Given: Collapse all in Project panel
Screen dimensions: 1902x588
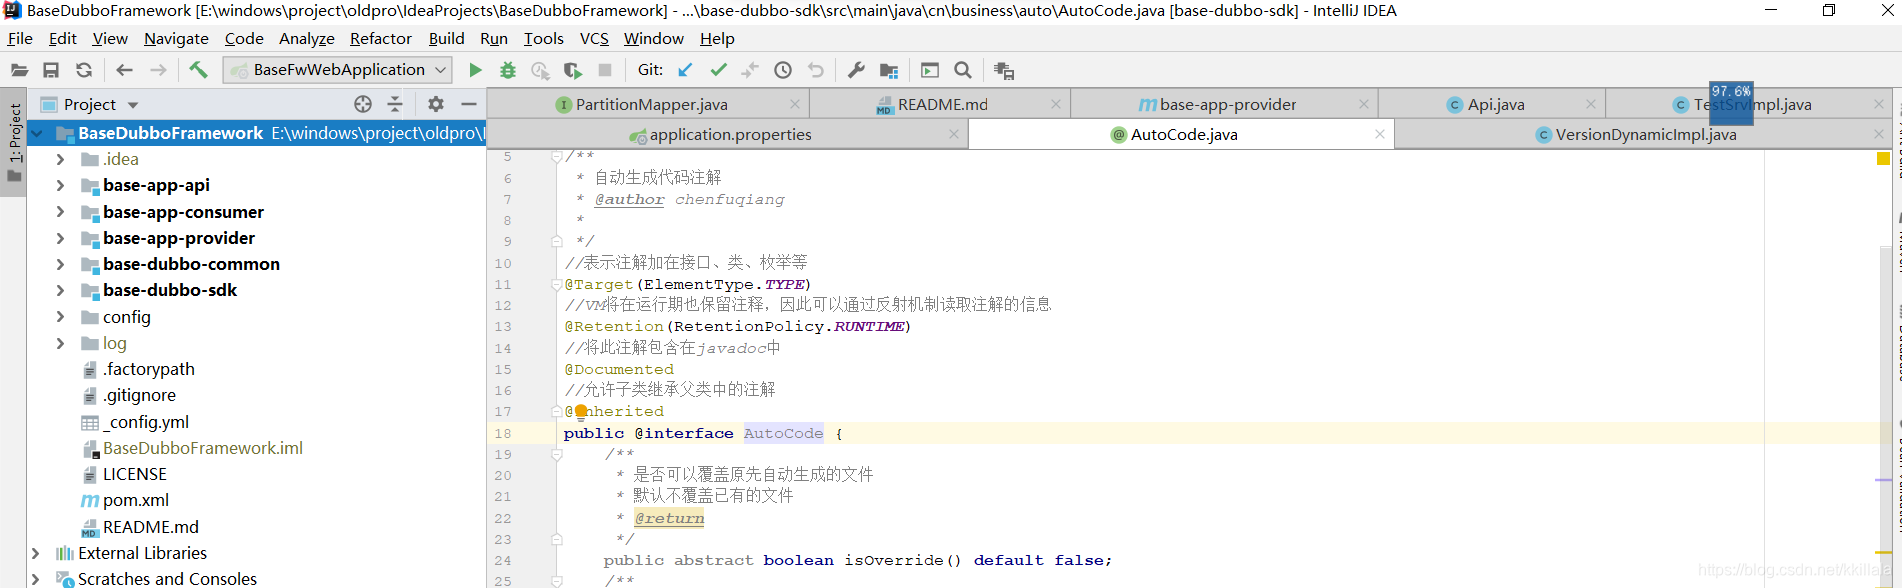Looking at the screenshot, I should 395,104.
